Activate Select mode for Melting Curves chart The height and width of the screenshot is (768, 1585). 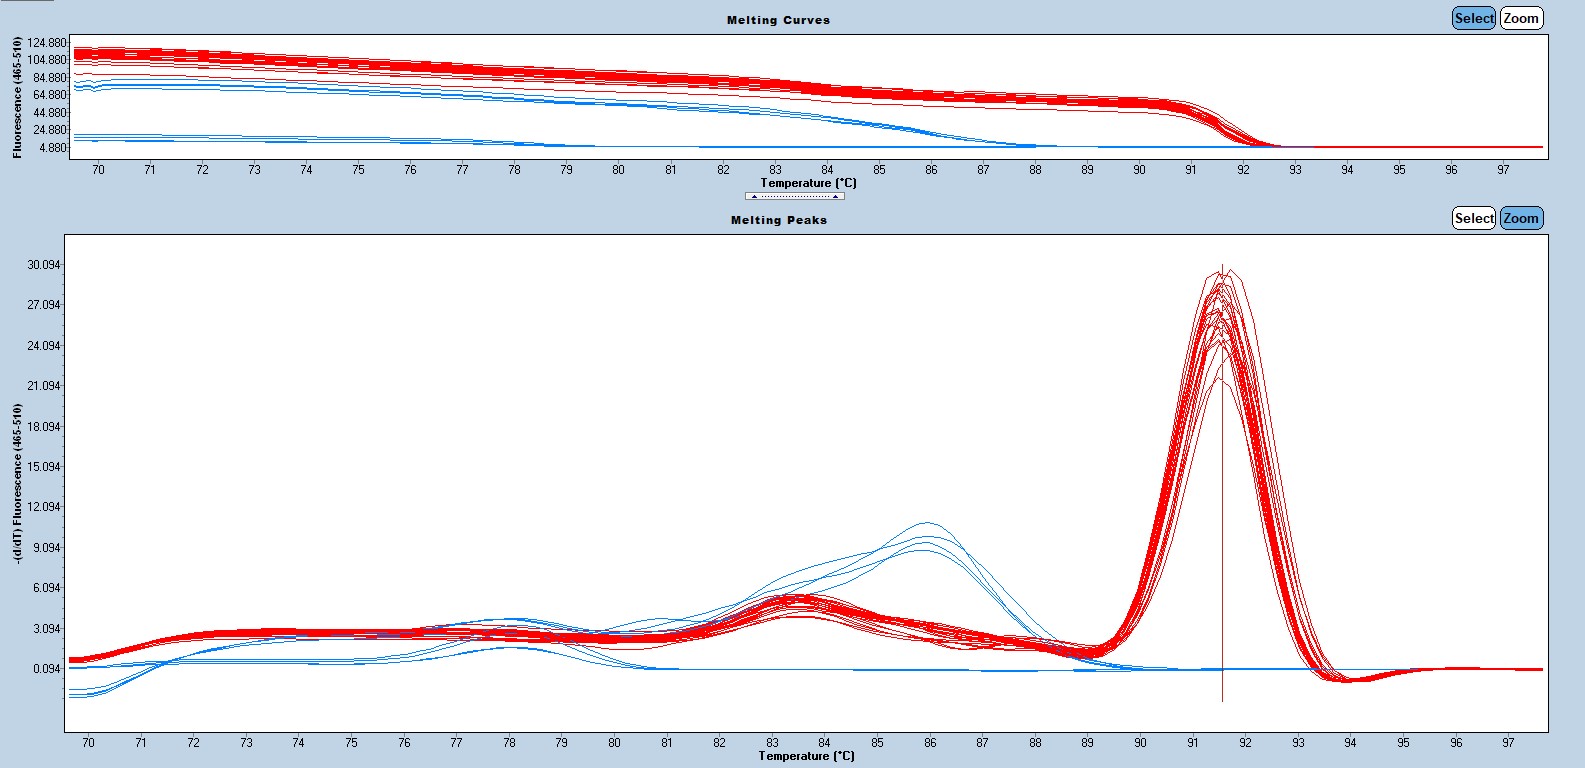coord(1473,18)
